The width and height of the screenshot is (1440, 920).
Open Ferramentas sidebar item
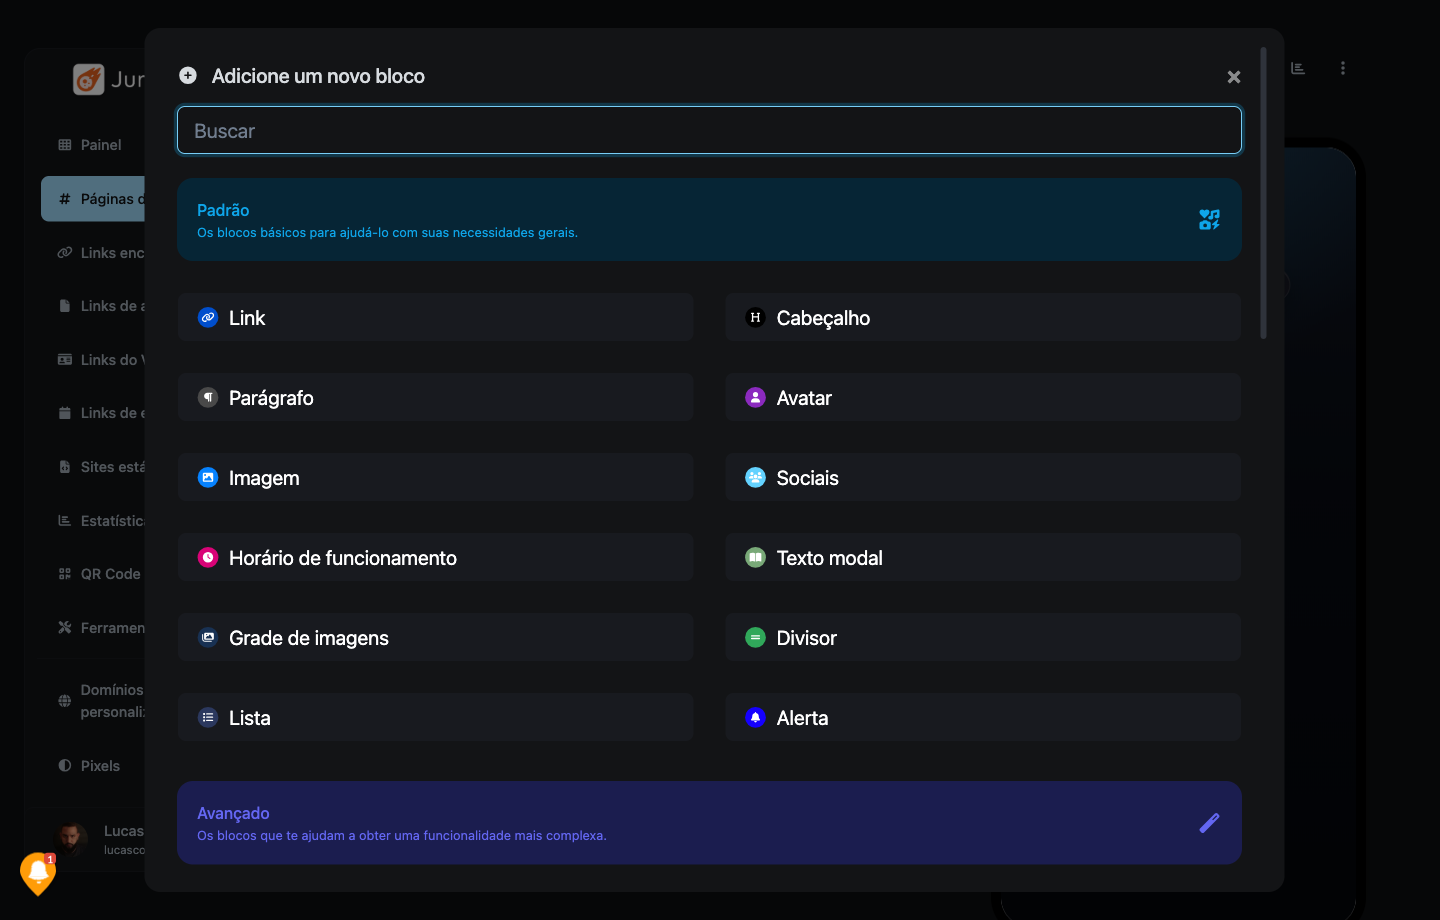click(x=101, y=628)
